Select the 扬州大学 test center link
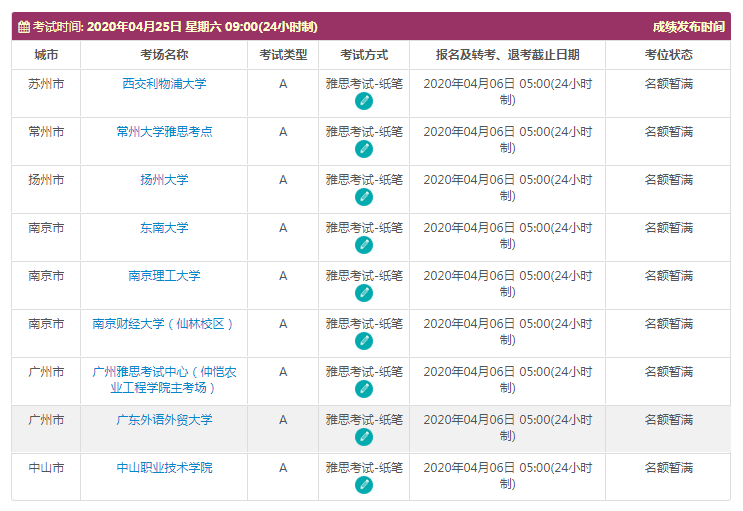743x511 pixels. (164, 180)
